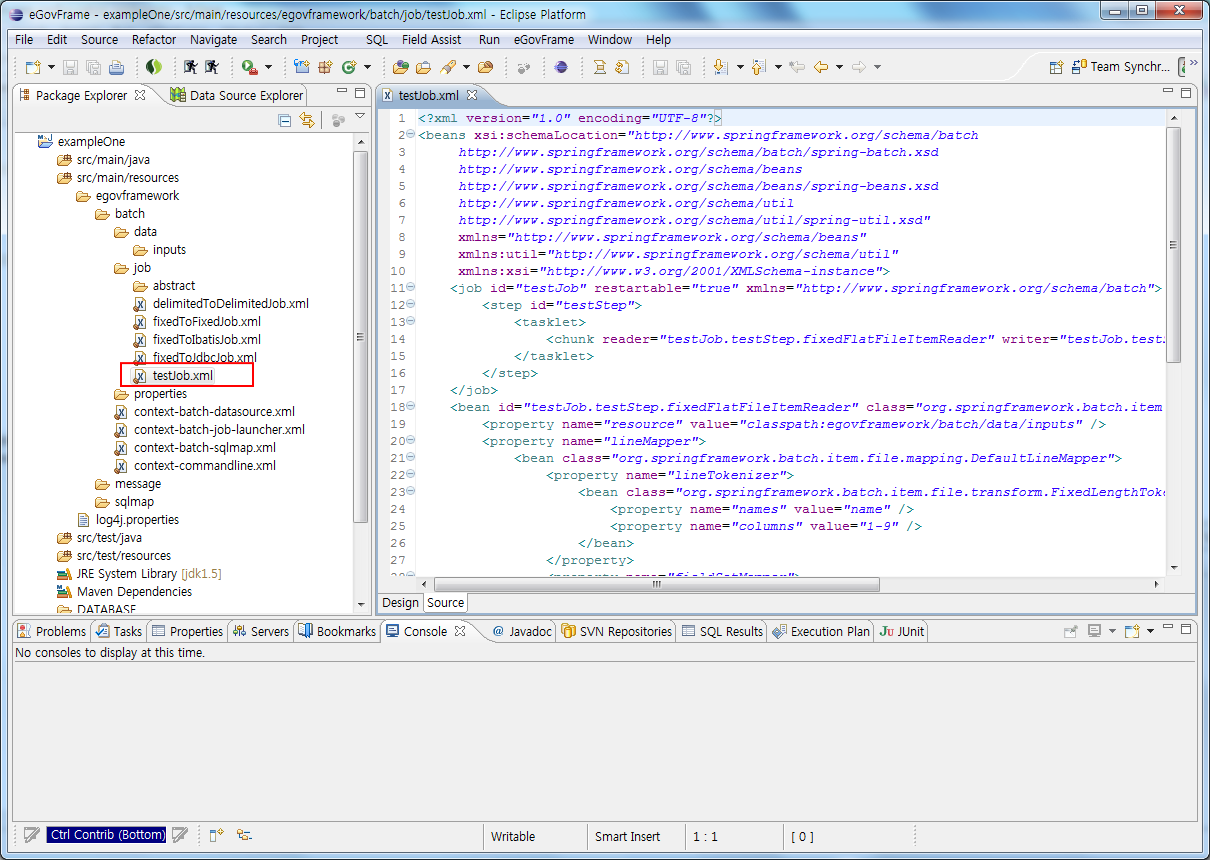Switch to the Data Source Explorer tab

tap(237, 95)
